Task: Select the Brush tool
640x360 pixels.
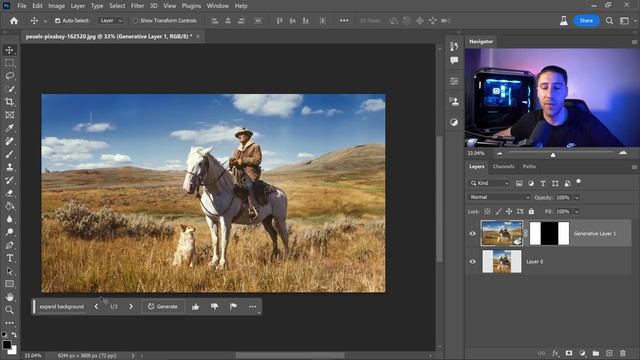Action: tap(9, 154)
